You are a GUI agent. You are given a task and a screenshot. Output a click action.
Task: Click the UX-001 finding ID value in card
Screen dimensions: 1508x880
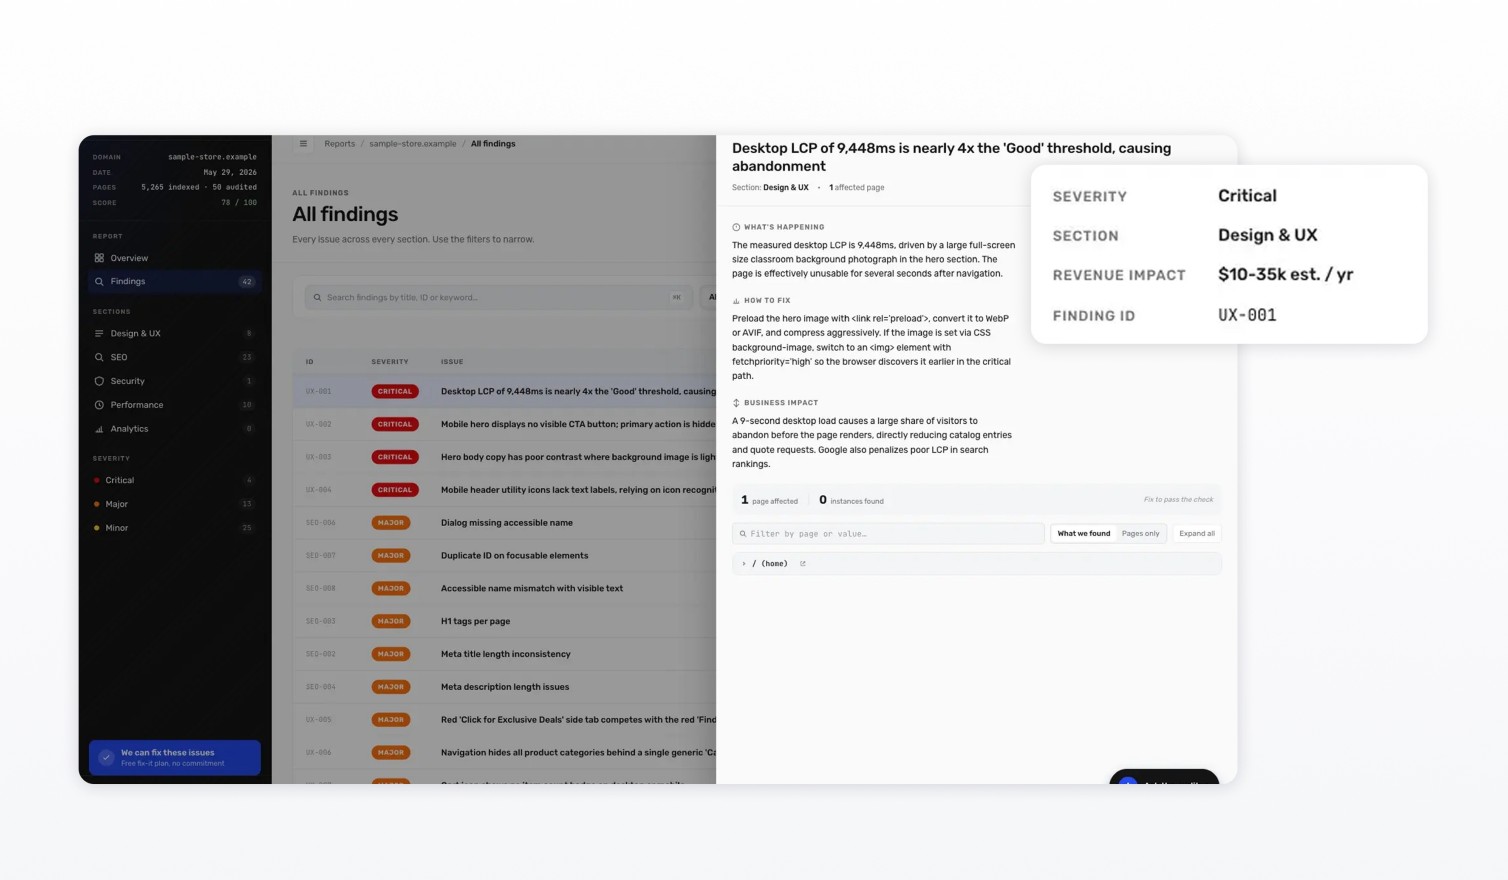[1247, 316]
